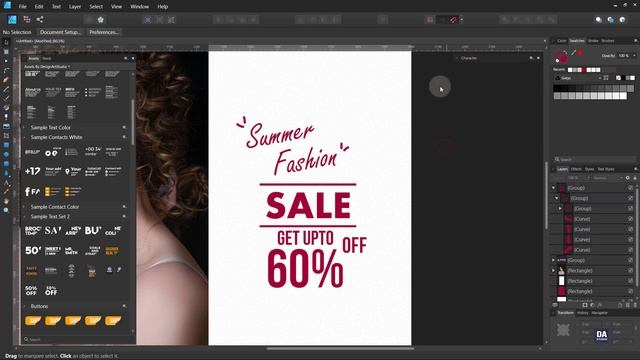The image size is (640, 360).
Task: Pick the black swatch in Greys palette
Action: [x=557, y=88]
